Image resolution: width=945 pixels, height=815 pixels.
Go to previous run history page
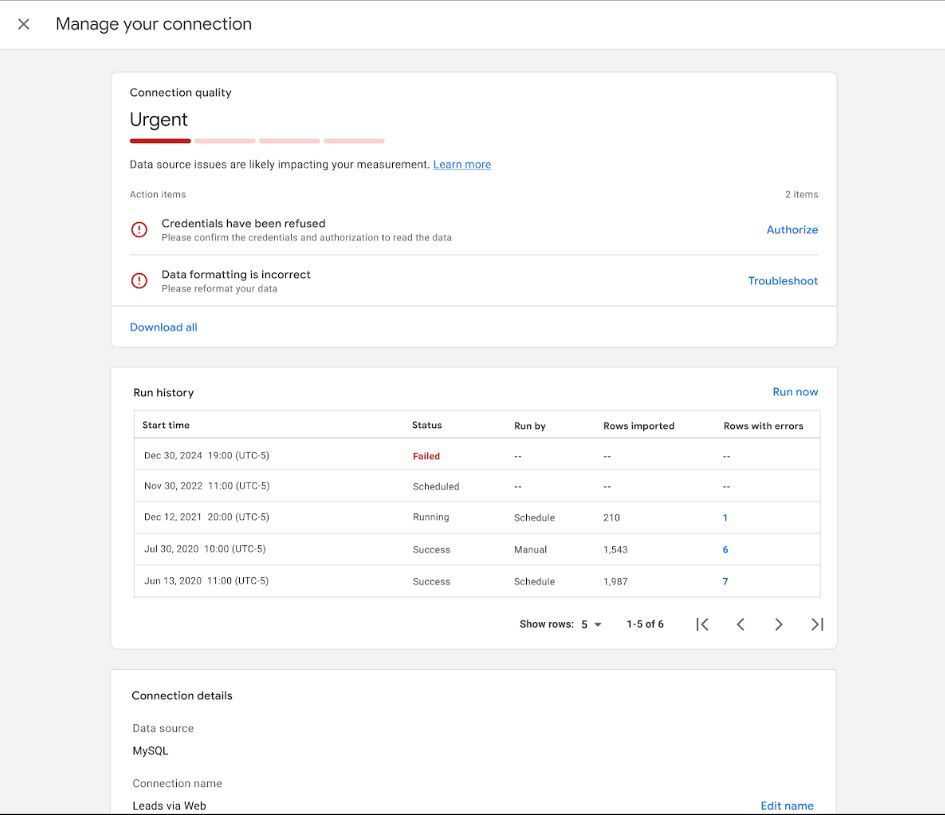coord(740,623)
